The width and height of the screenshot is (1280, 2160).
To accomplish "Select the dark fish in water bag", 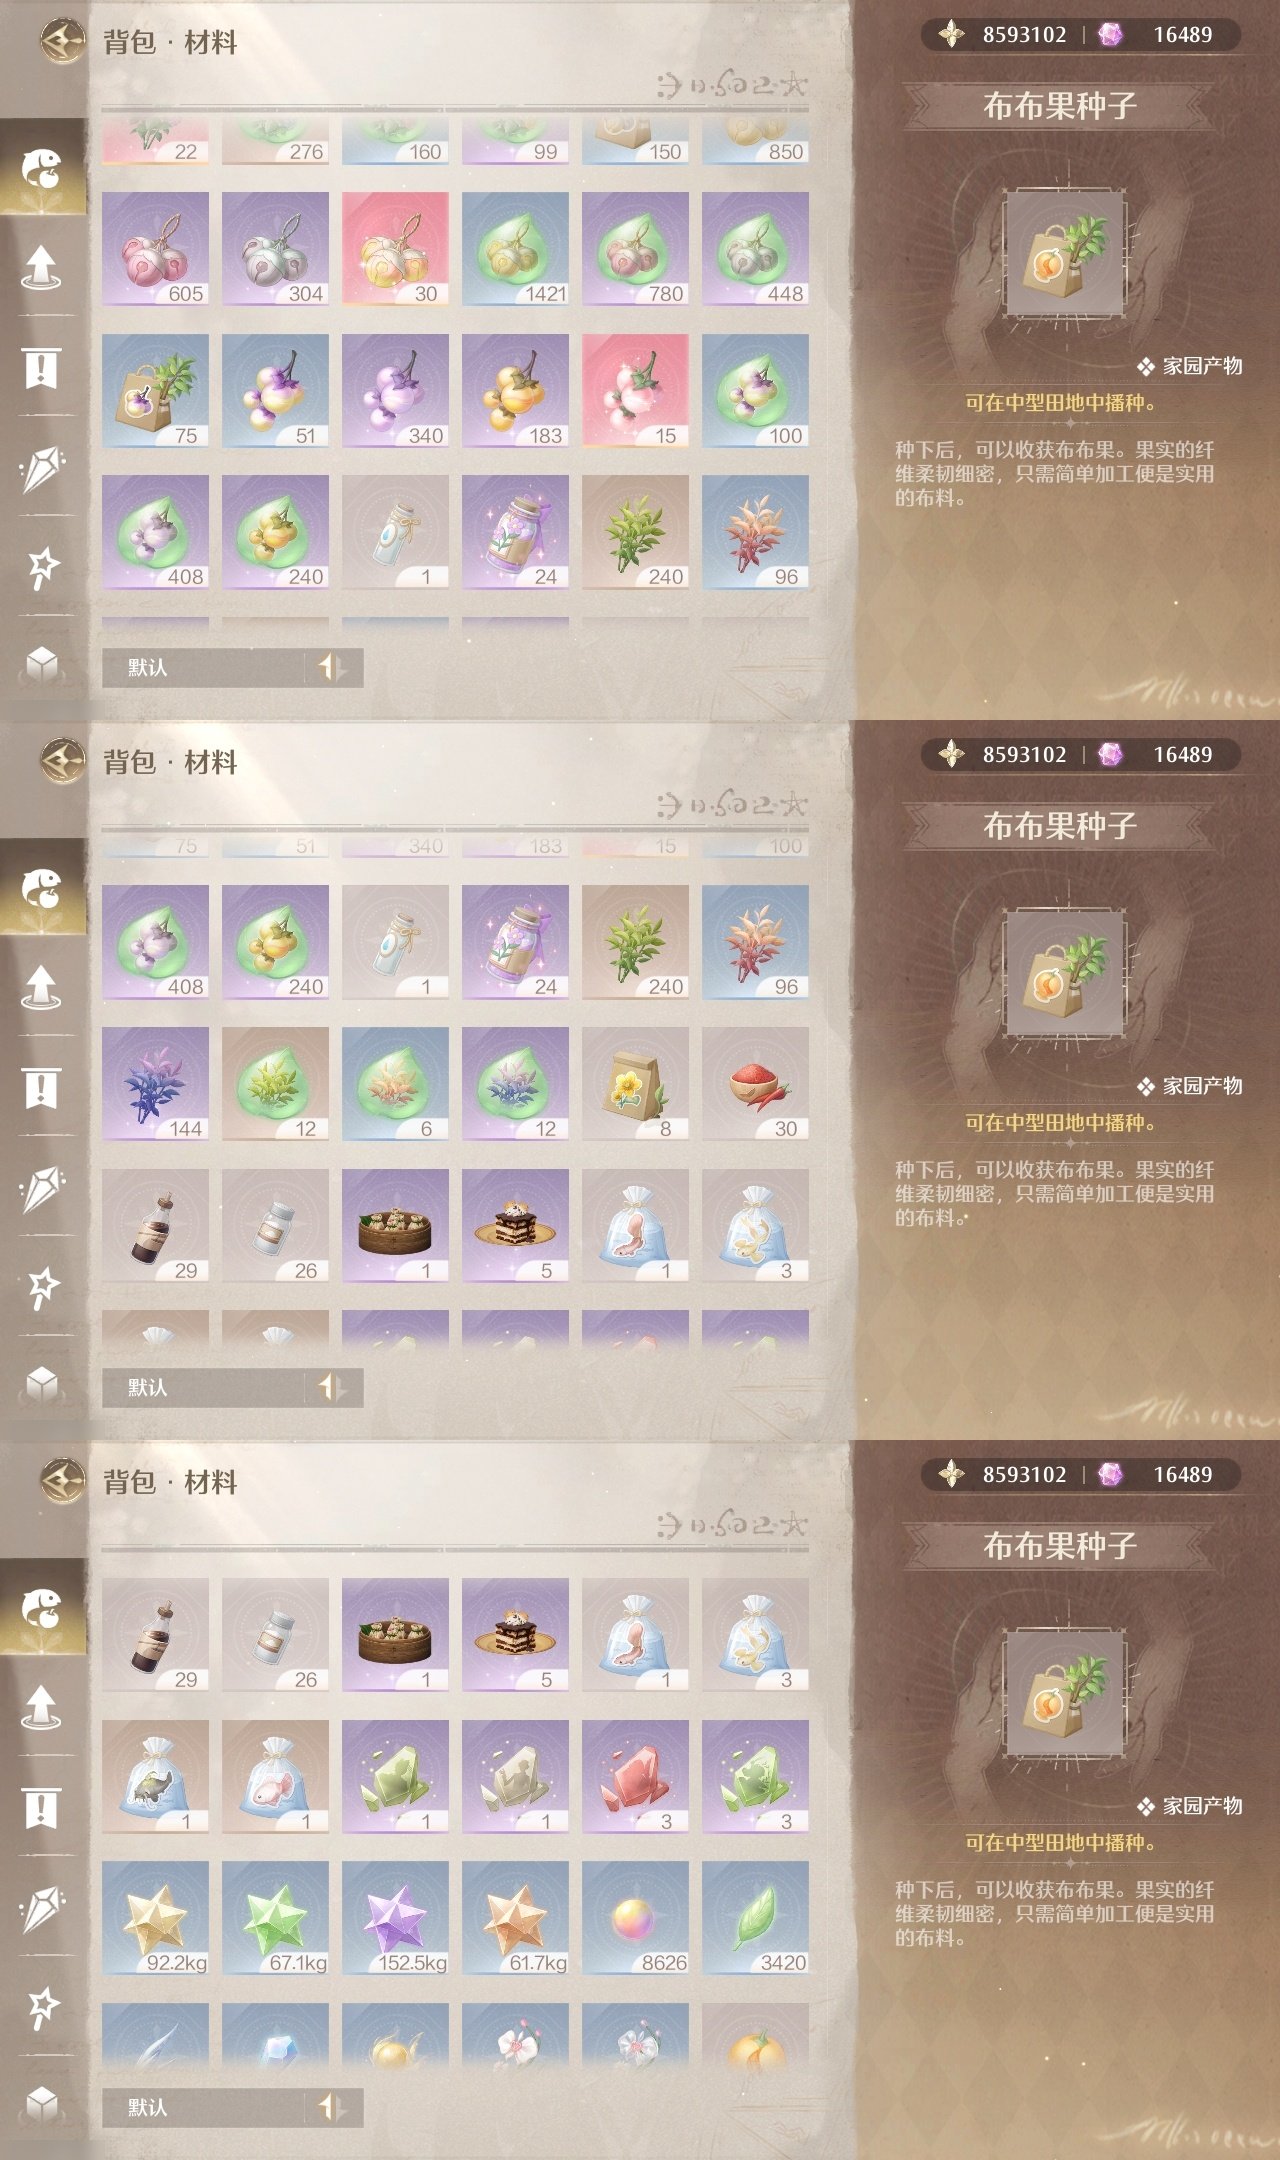I will click(x=155, y=1777).
